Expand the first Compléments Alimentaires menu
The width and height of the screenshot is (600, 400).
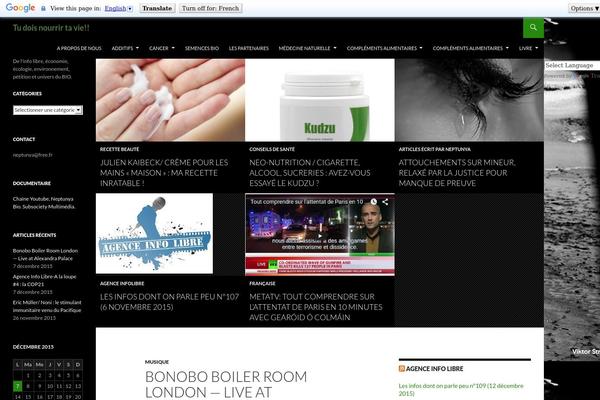tap(385, 48)
